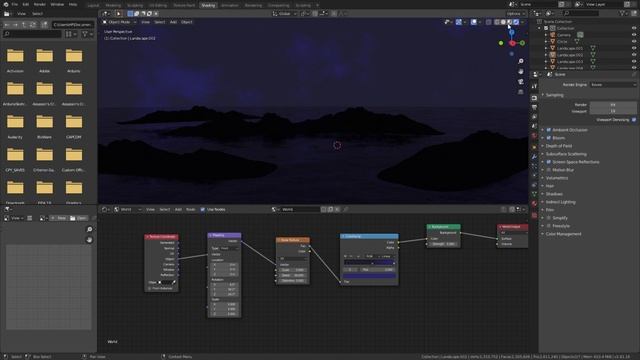Toggle perspective/orthographic grid icon
Screen dimensions: 640x360
pos(521,92)
